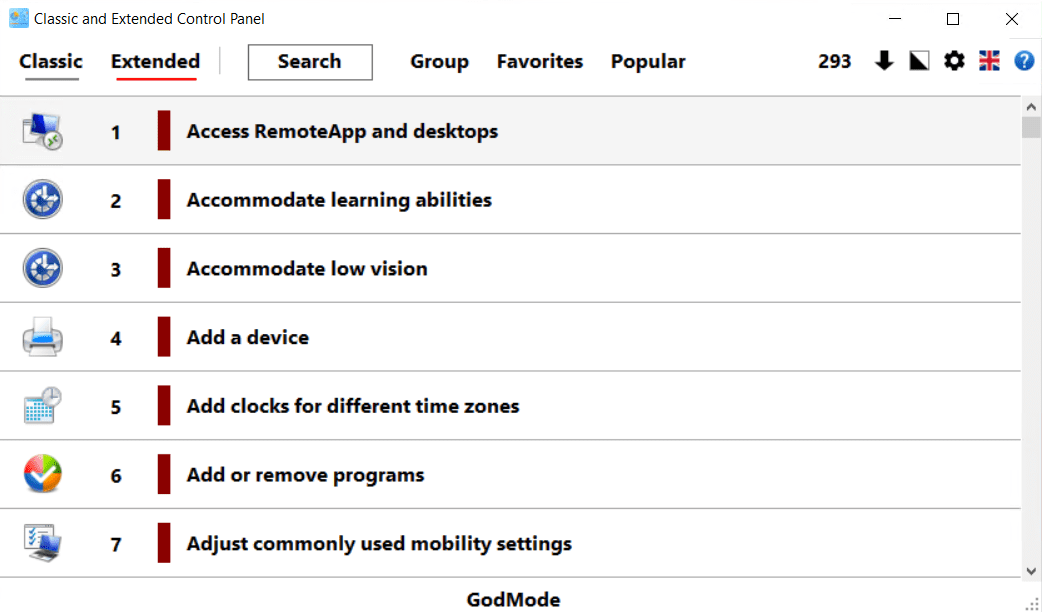Open Accommodate learning abilities entry
The height and width of the screenshot is (612, 1042).
[339, 200]
